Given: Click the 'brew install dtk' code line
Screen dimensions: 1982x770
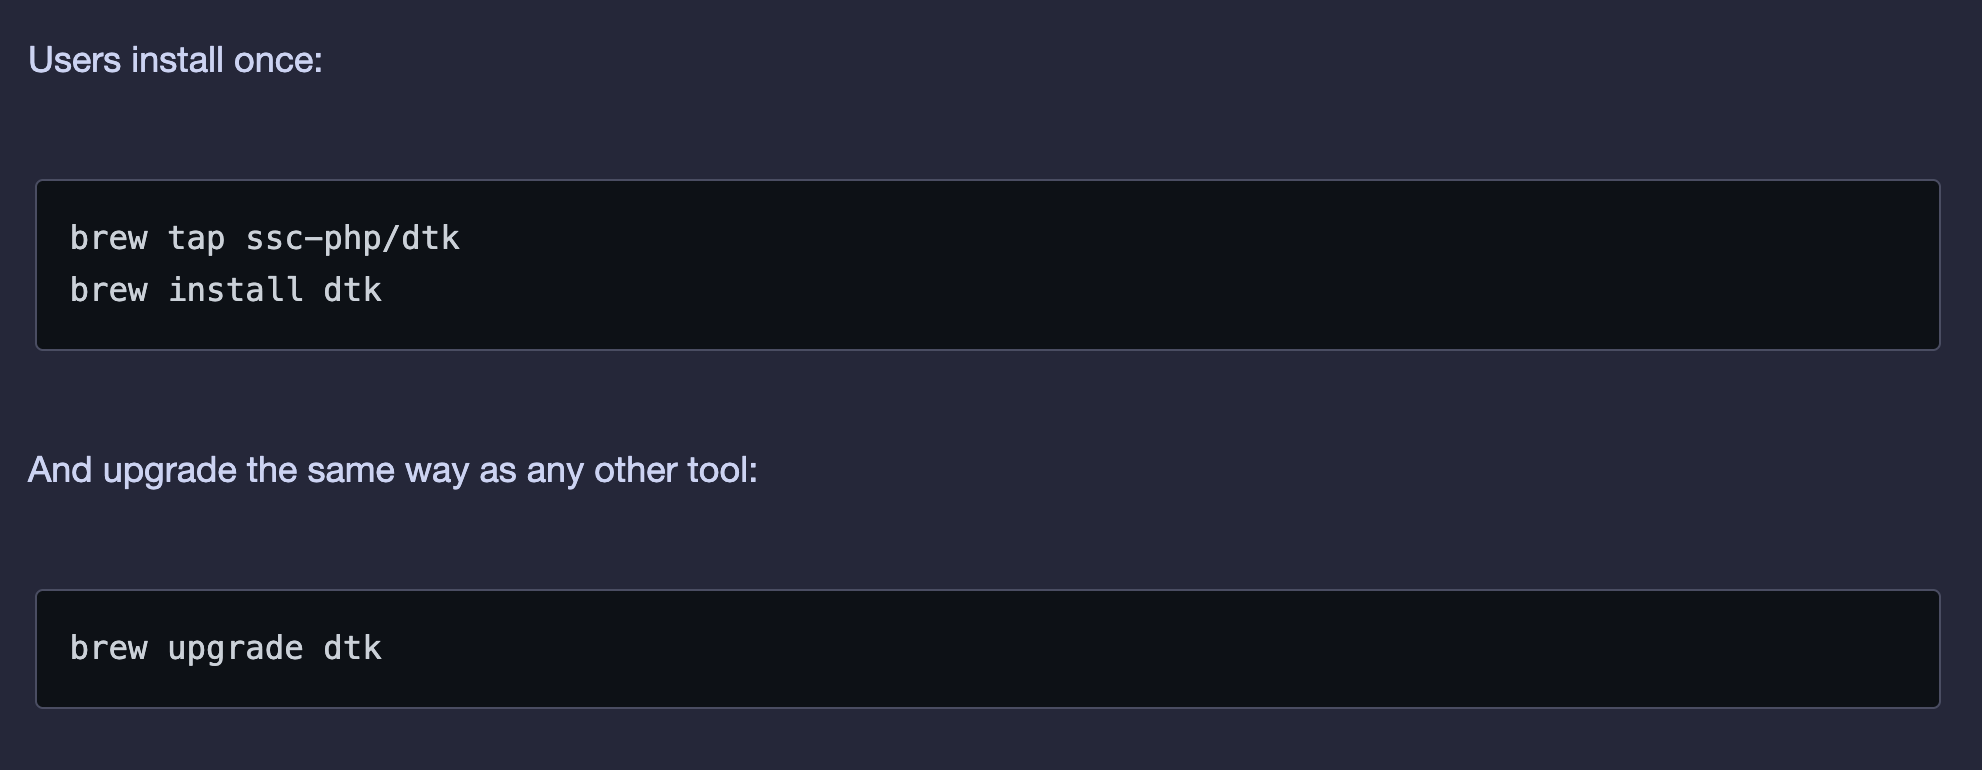Looking at the screenshot, I should click(225, 290).
